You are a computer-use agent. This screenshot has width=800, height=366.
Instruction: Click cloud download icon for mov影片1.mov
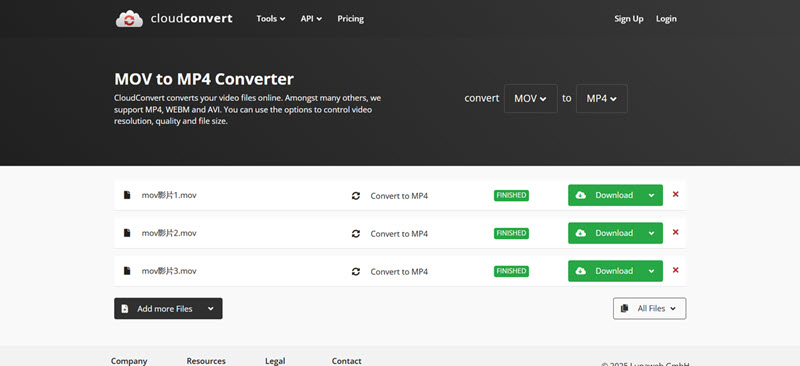tap(581, 195)
